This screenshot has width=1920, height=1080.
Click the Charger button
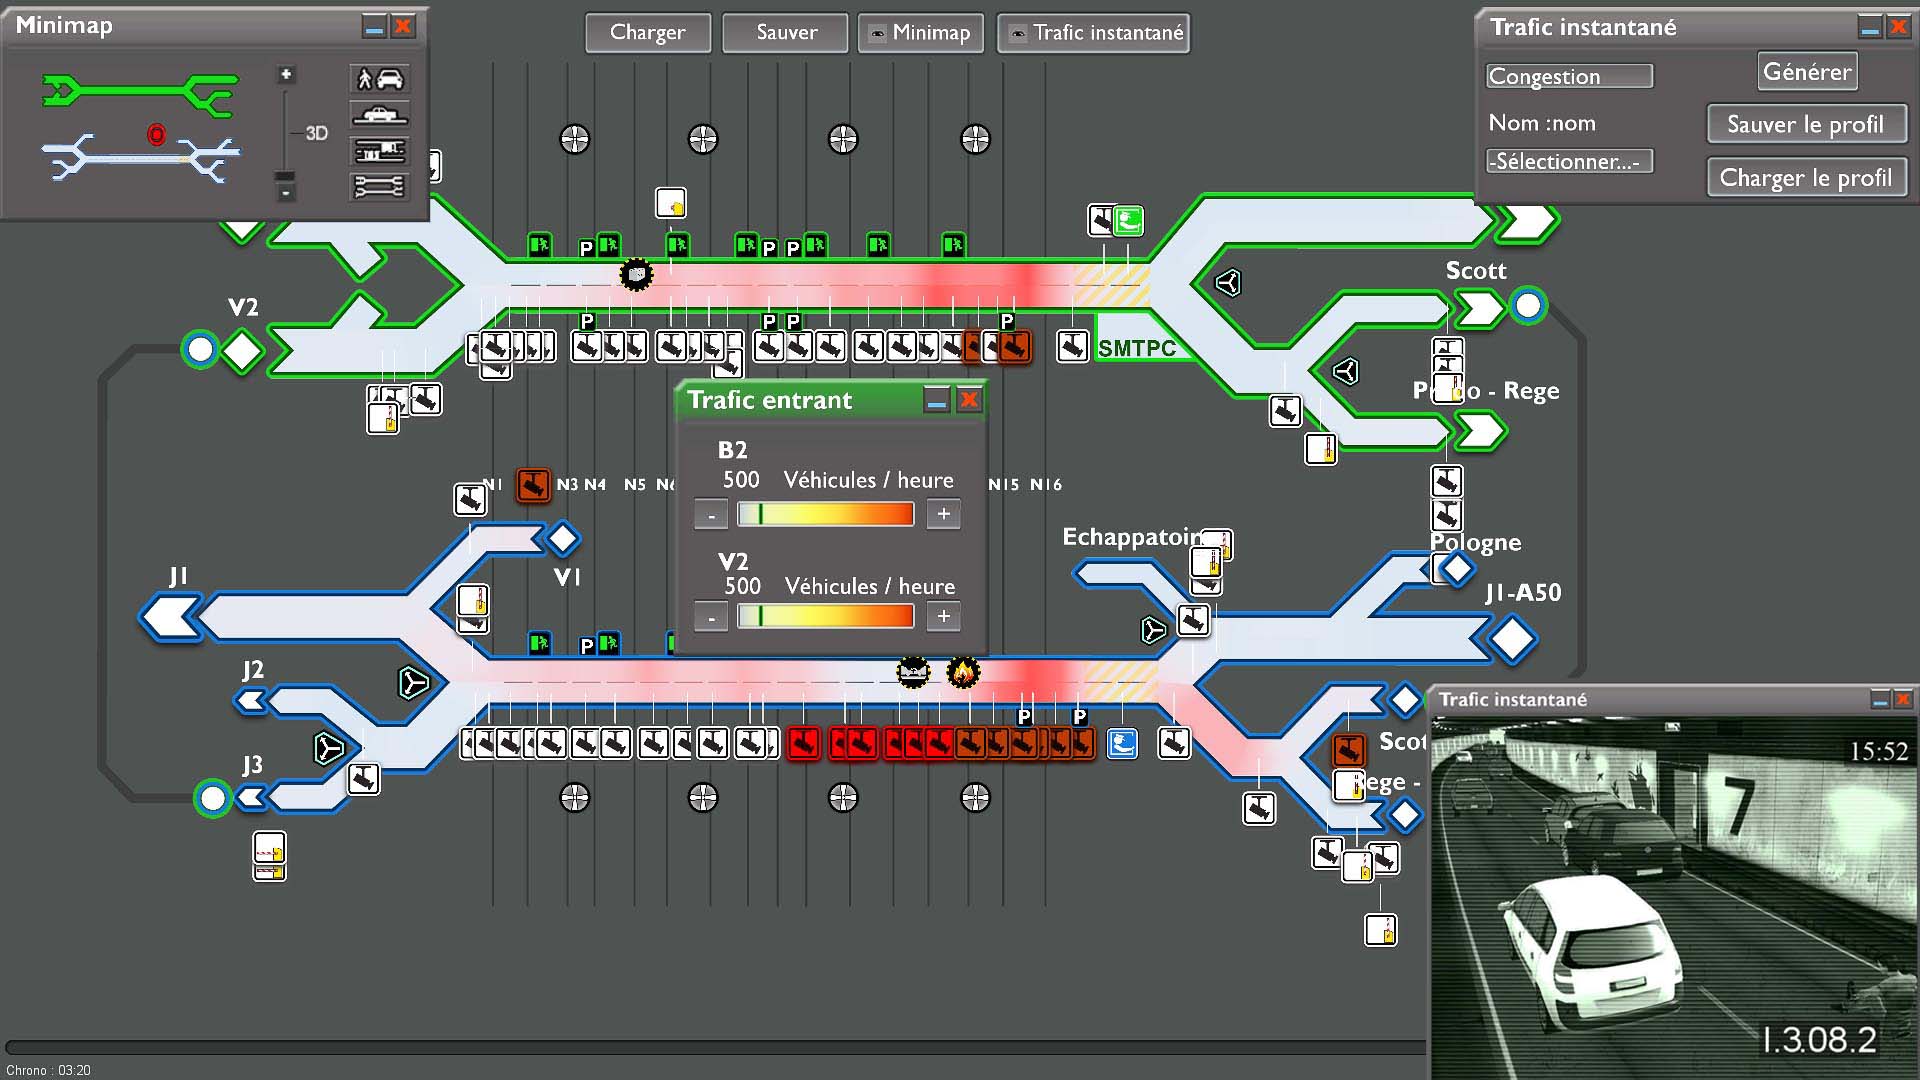648,33
